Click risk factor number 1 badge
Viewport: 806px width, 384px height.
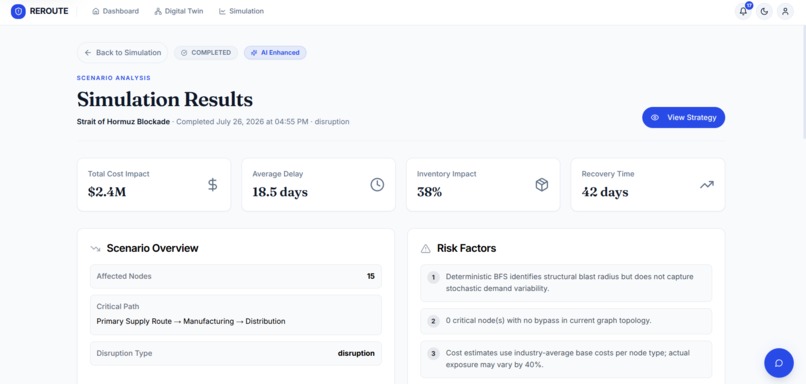coord(433,278)
